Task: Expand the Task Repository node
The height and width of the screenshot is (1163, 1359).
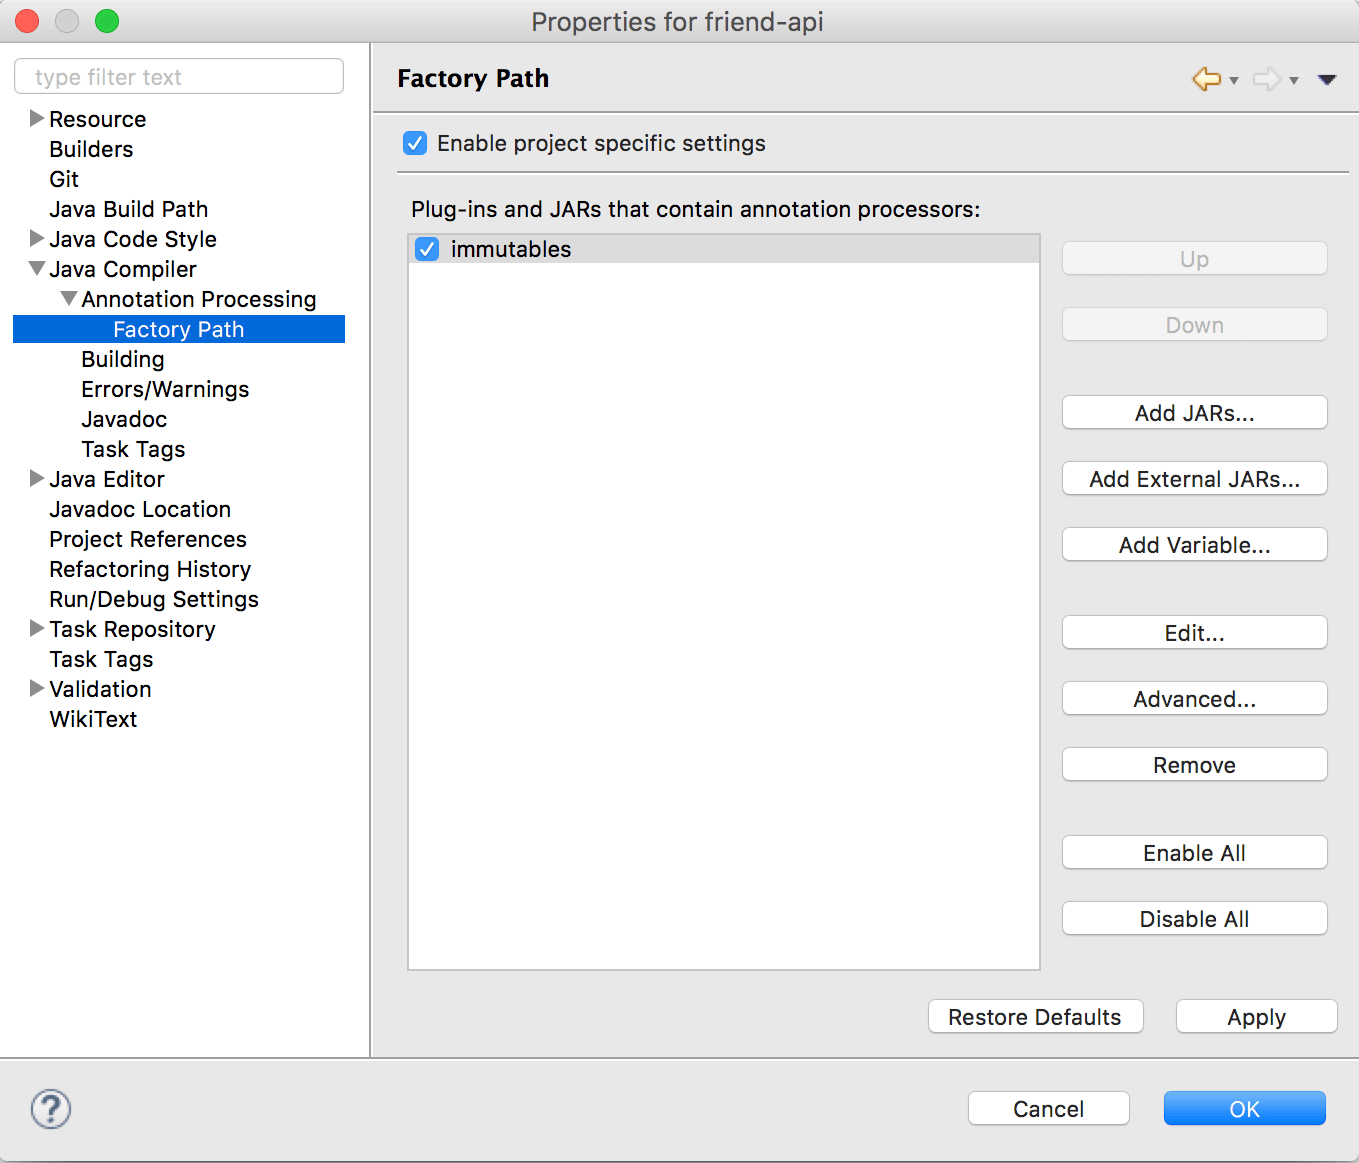Action: tap(36, 629)
